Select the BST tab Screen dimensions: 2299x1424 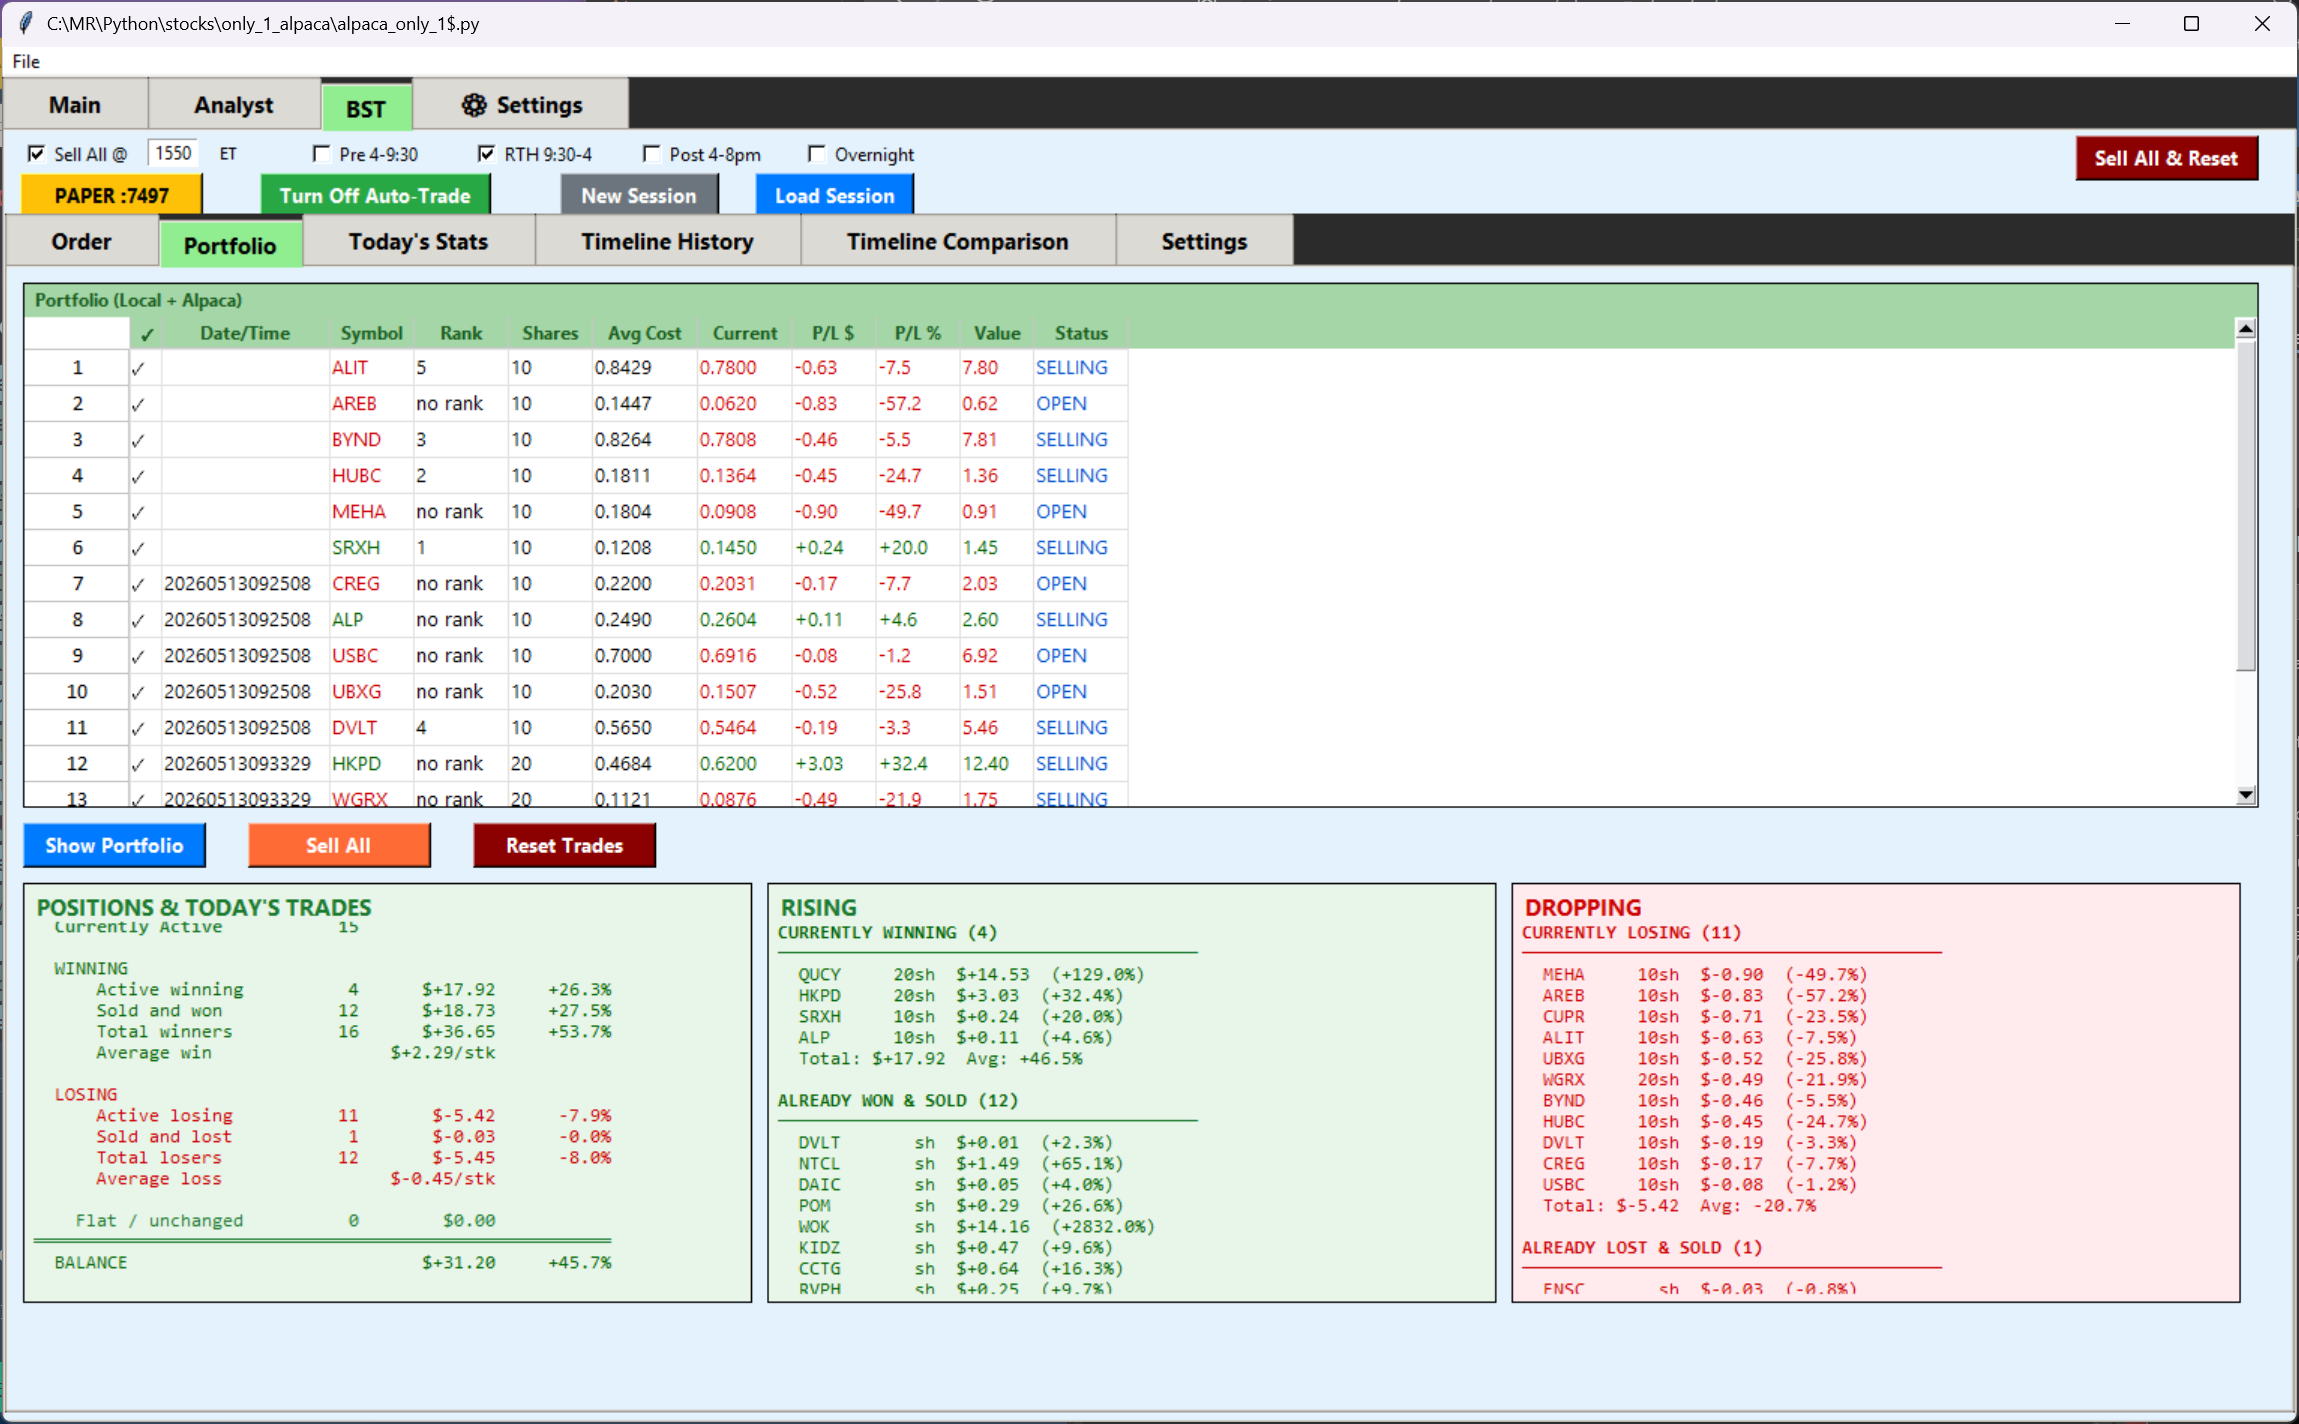pos(366,108)
